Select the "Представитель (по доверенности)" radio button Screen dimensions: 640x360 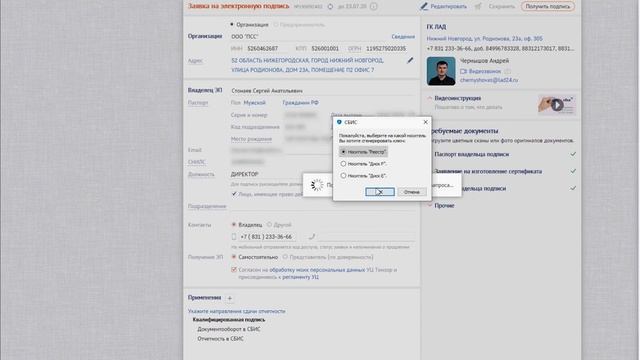[x=285, y=257]
